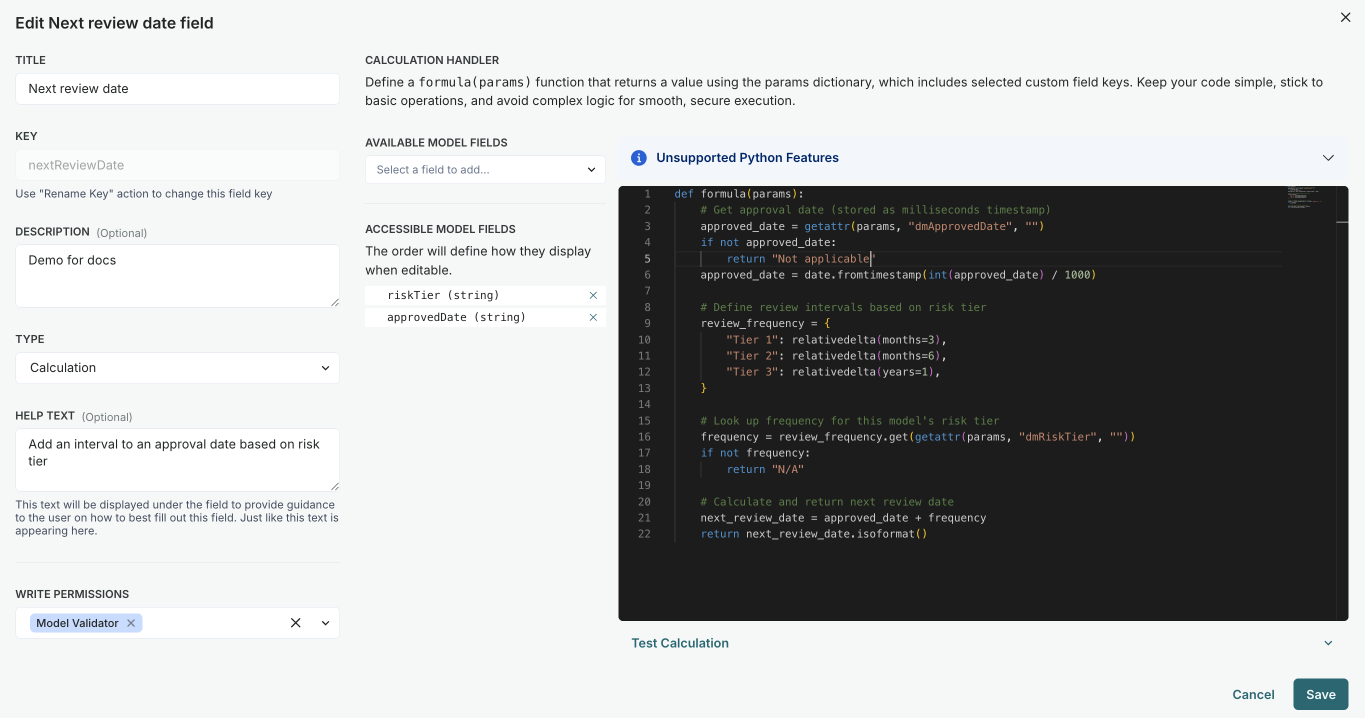
Task: Open the Type dropdown showing Calculation
Action: click(176, 368)
